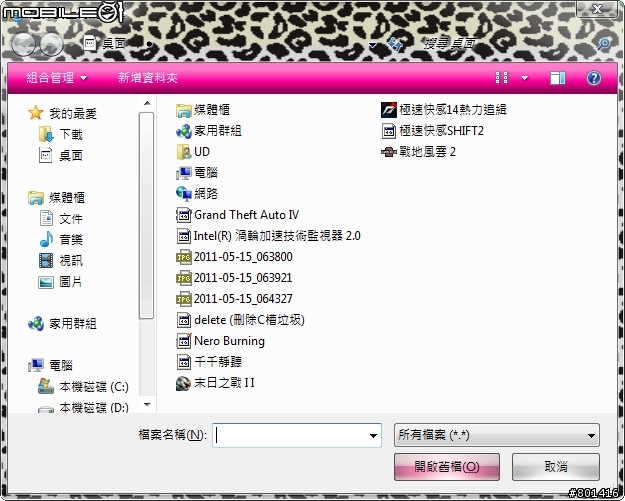This screenshot has height=501, width=625.
Task: Select 極速快感SHIFT2 shortcut icon
Action: [389, 131]
